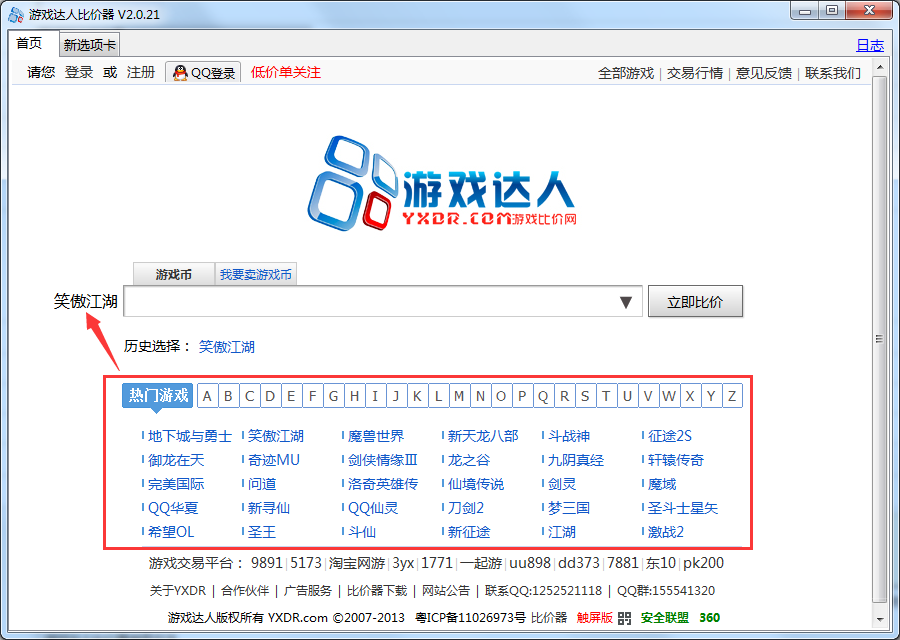Open 全部游戏 menu link

coord(626,73)
